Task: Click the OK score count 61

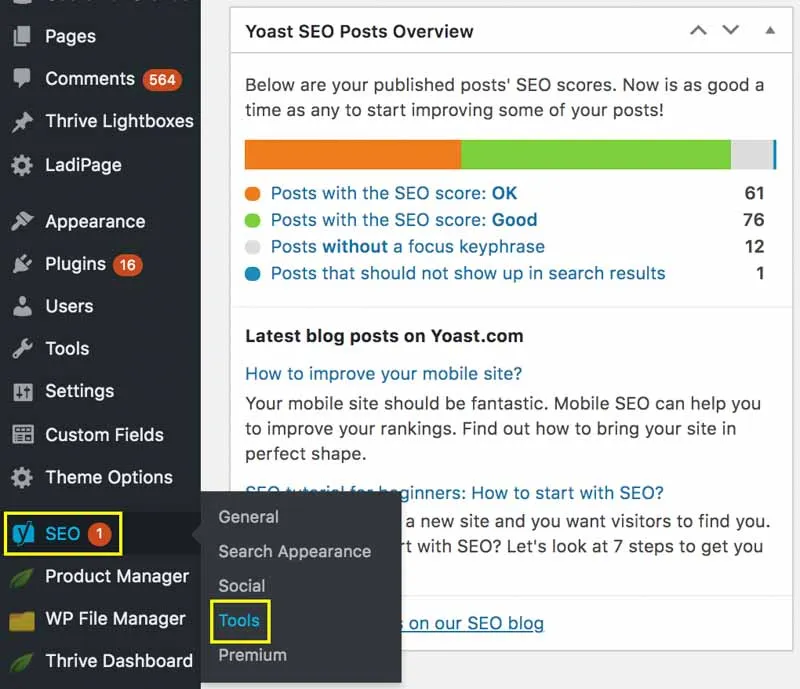Action: point(754,193)
